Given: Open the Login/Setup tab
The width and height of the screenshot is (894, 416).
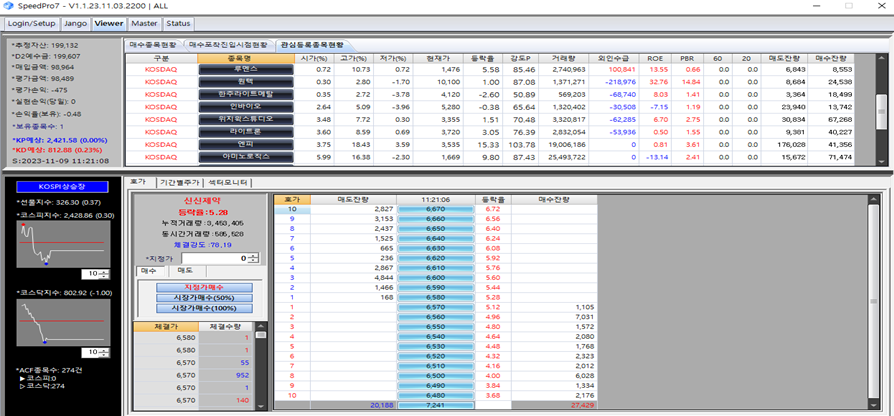Looking at the screenshot, I should (x=32, y=23).
